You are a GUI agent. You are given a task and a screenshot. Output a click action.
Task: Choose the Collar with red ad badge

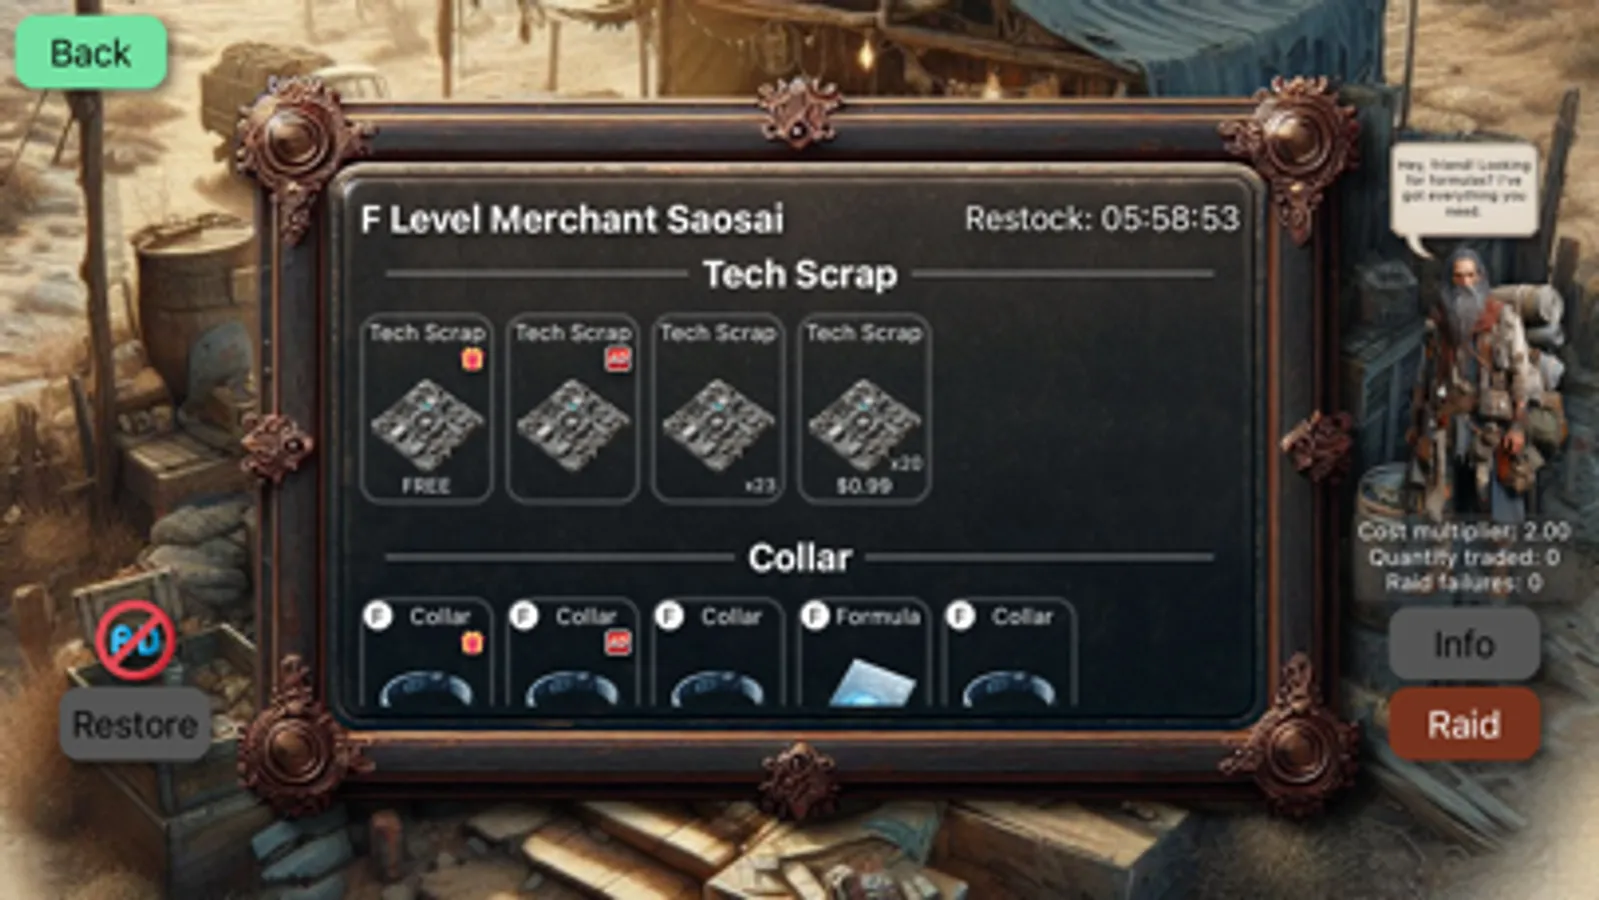coord(572,652)
